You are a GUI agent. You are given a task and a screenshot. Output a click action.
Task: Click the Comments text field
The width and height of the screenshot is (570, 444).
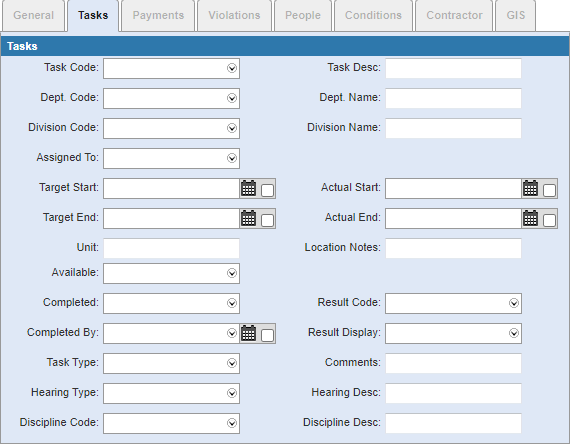point(453,363)
